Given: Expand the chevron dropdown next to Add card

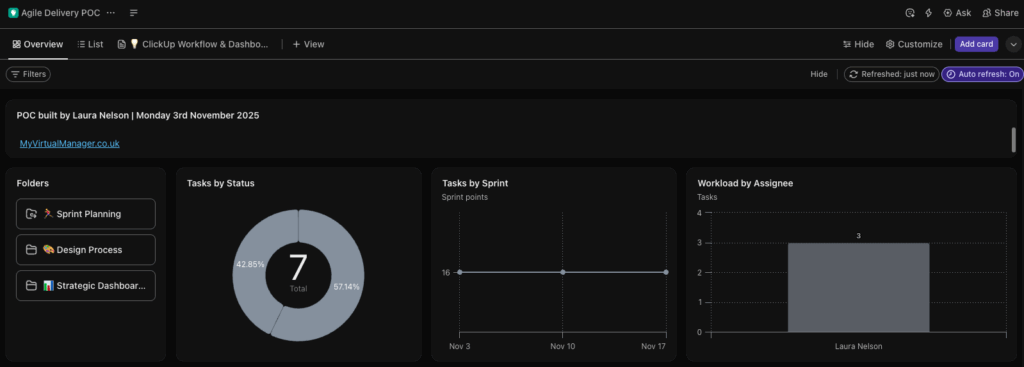Looking at the screenshot, I should [1013, 44].
